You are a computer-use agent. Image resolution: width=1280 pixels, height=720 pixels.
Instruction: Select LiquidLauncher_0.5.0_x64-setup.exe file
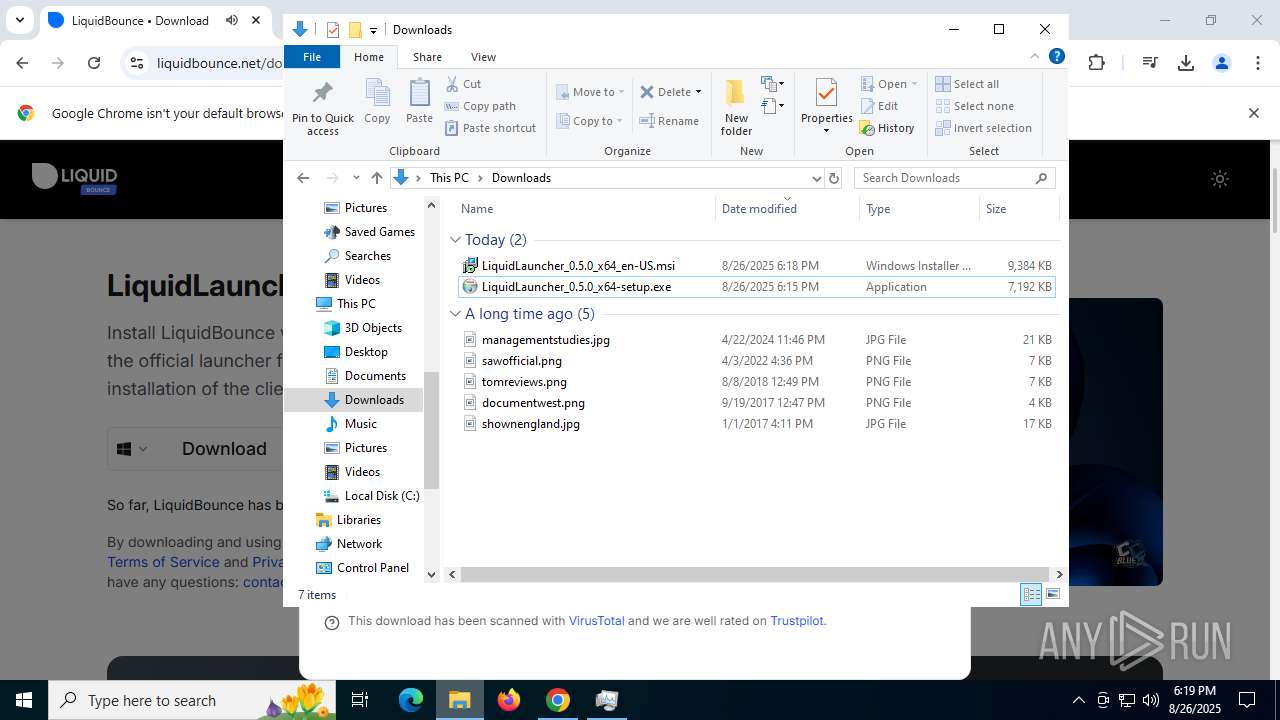[757, 287]
